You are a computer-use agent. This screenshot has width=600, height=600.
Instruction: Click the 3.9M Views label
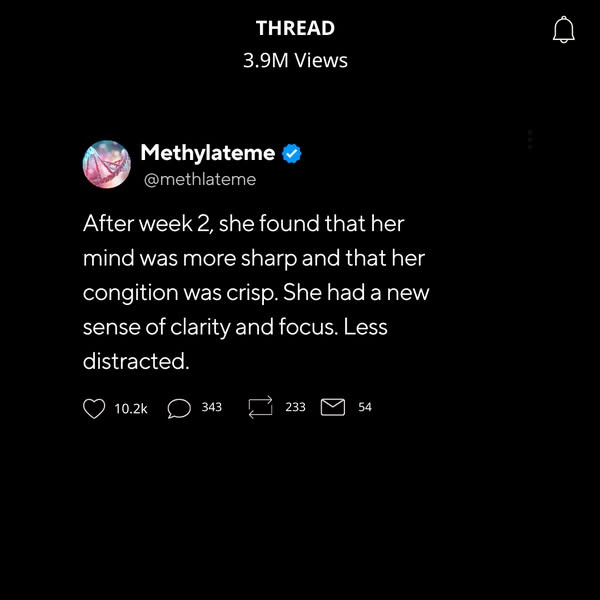(295, 60)
